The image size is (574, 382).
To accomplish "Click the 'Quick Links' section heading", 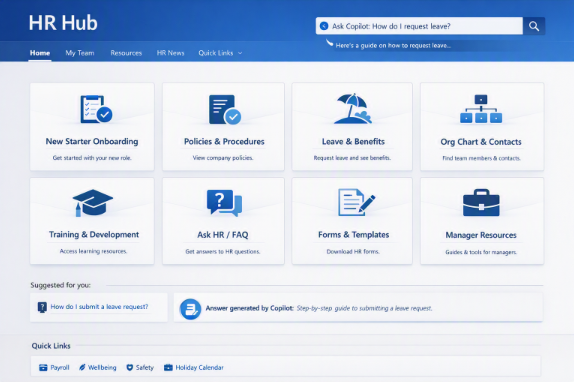I will click(x=51, y=346).
